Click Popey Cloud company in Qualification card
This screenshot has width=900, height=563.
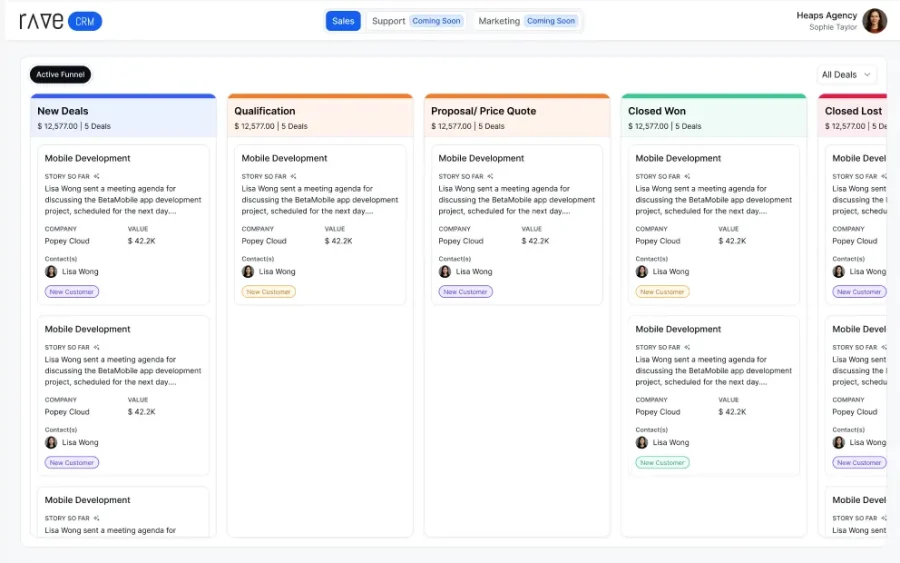pos(264,241)
